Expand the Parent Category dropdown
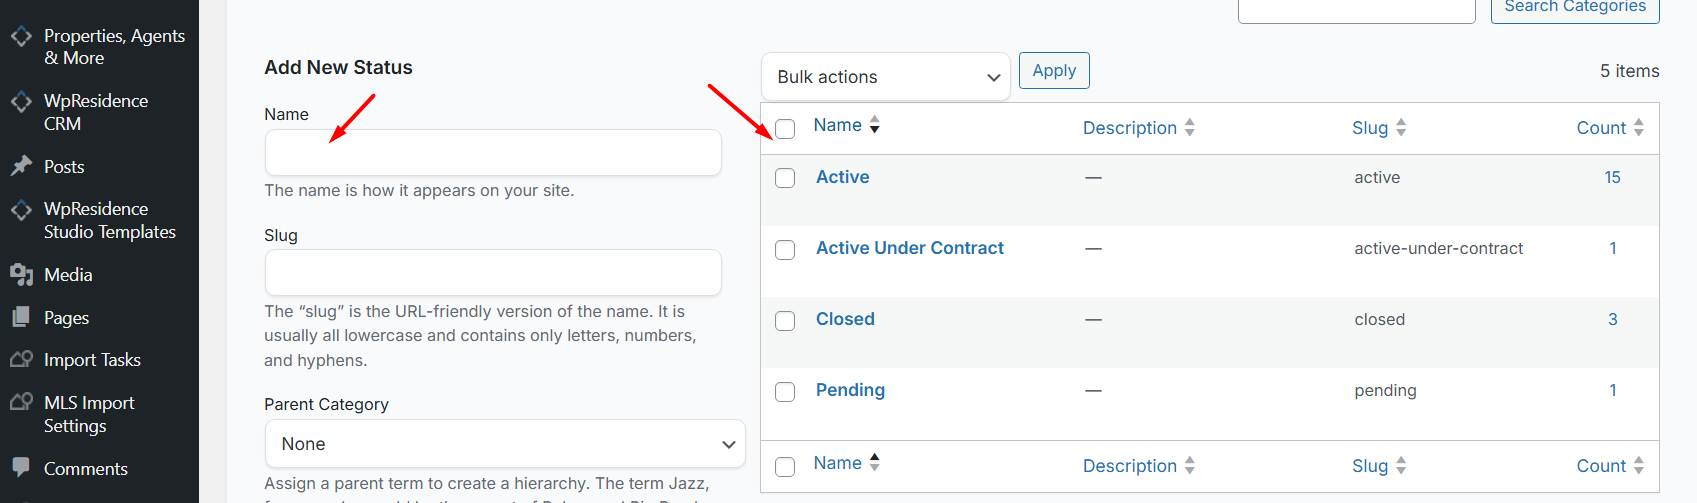This screenshot has width=1697, height=503. pos(505,443)
